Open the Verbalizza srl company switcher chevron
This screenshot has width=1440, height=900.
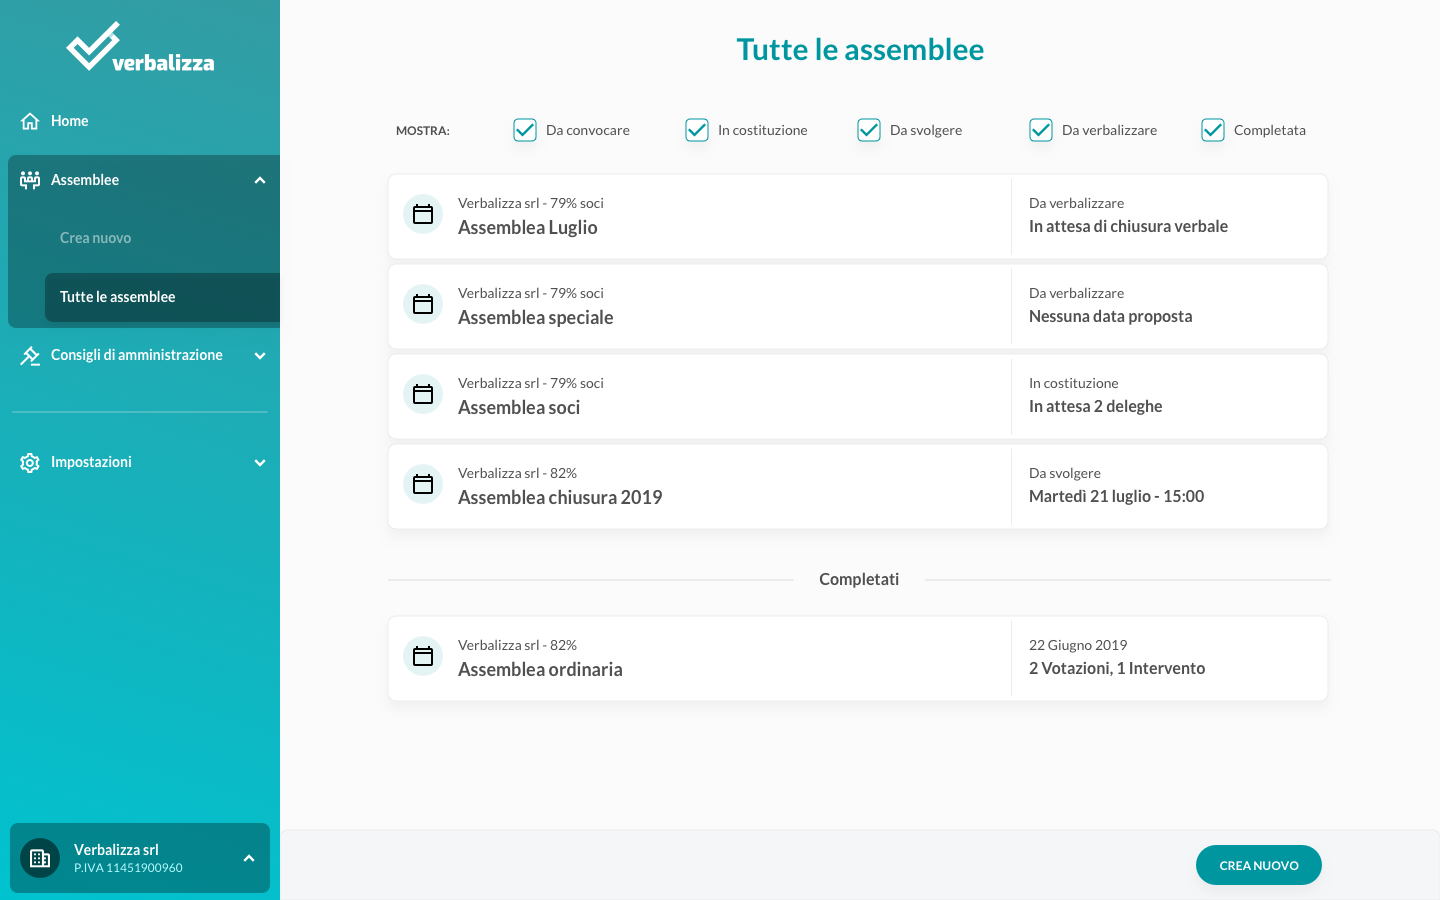[249, 858]
